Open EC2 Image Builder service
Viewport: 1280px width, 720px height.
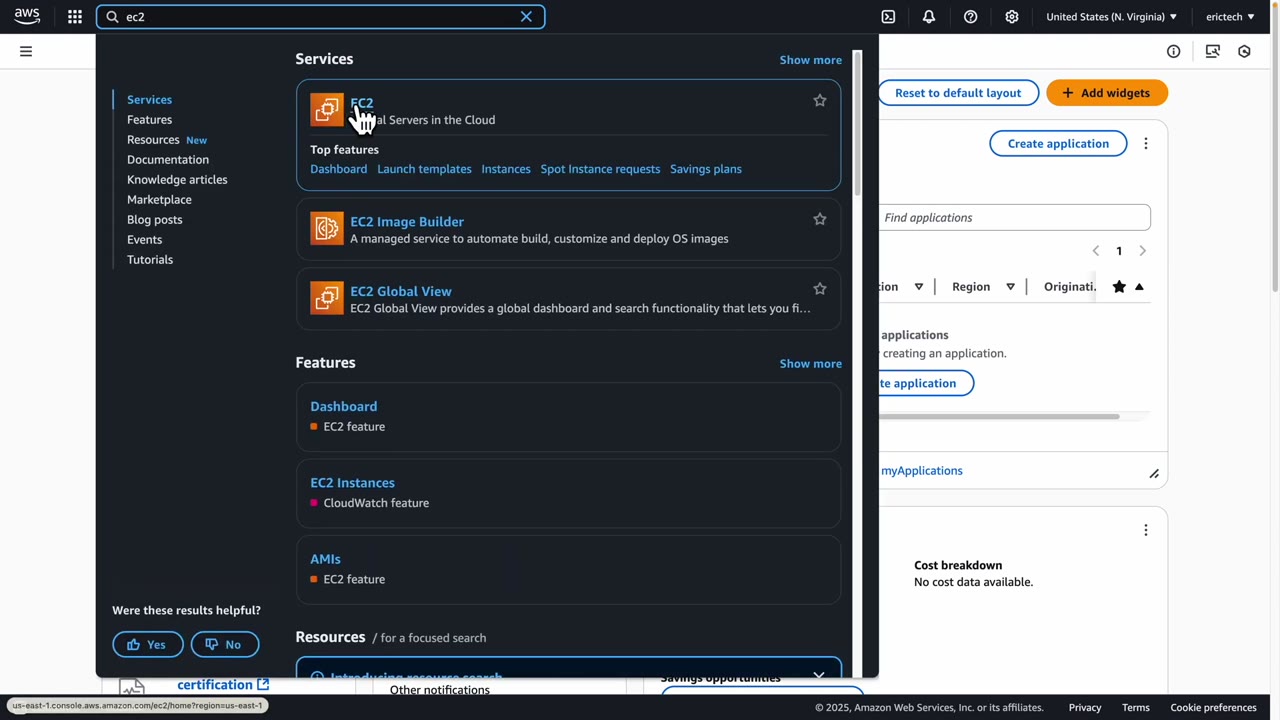coord(407,221)
